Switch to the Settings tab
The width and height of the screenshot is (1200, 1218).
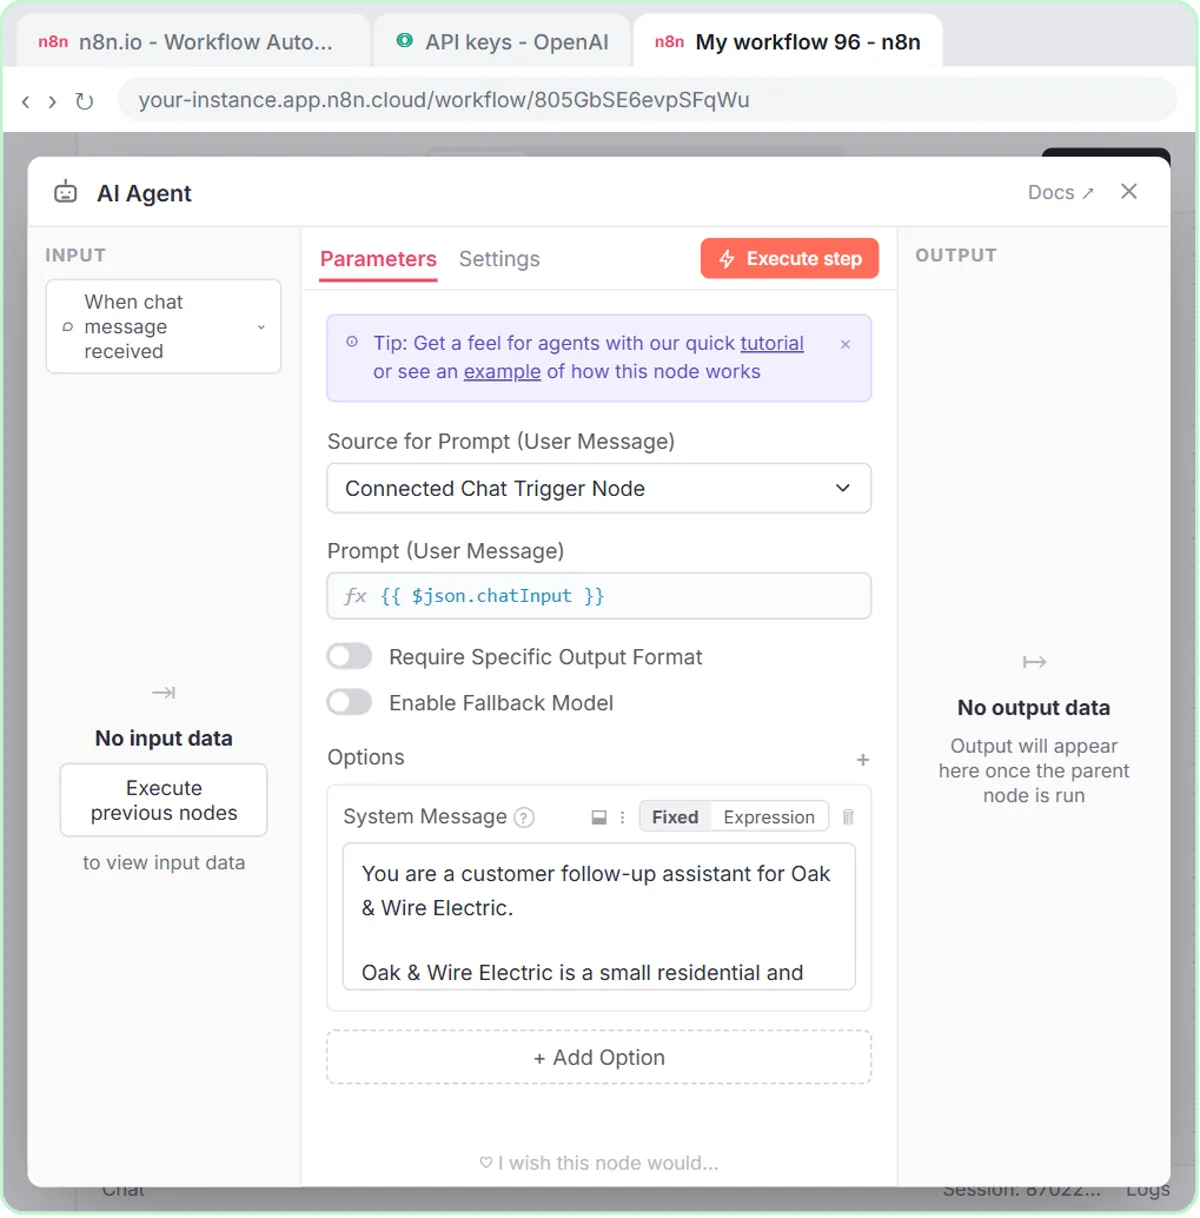tap(499, 259)
